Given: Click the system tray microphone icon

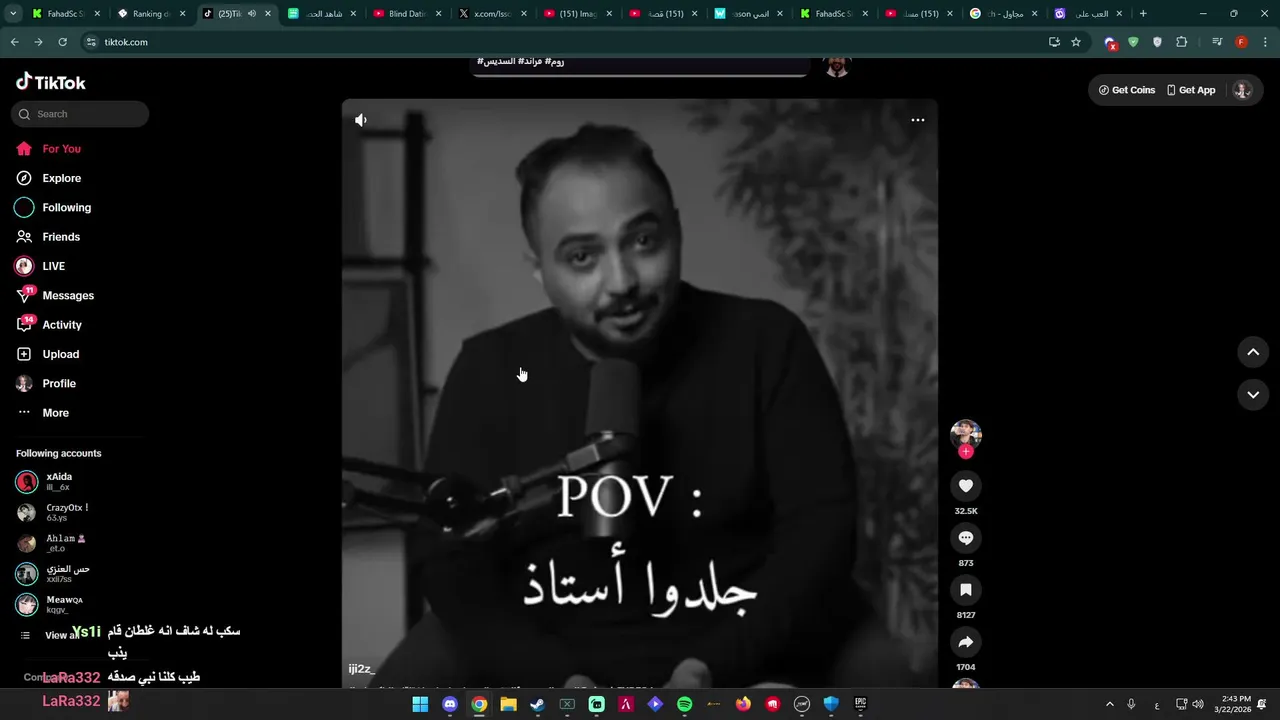Looking at the screenshot, I should pos(1131,704).
